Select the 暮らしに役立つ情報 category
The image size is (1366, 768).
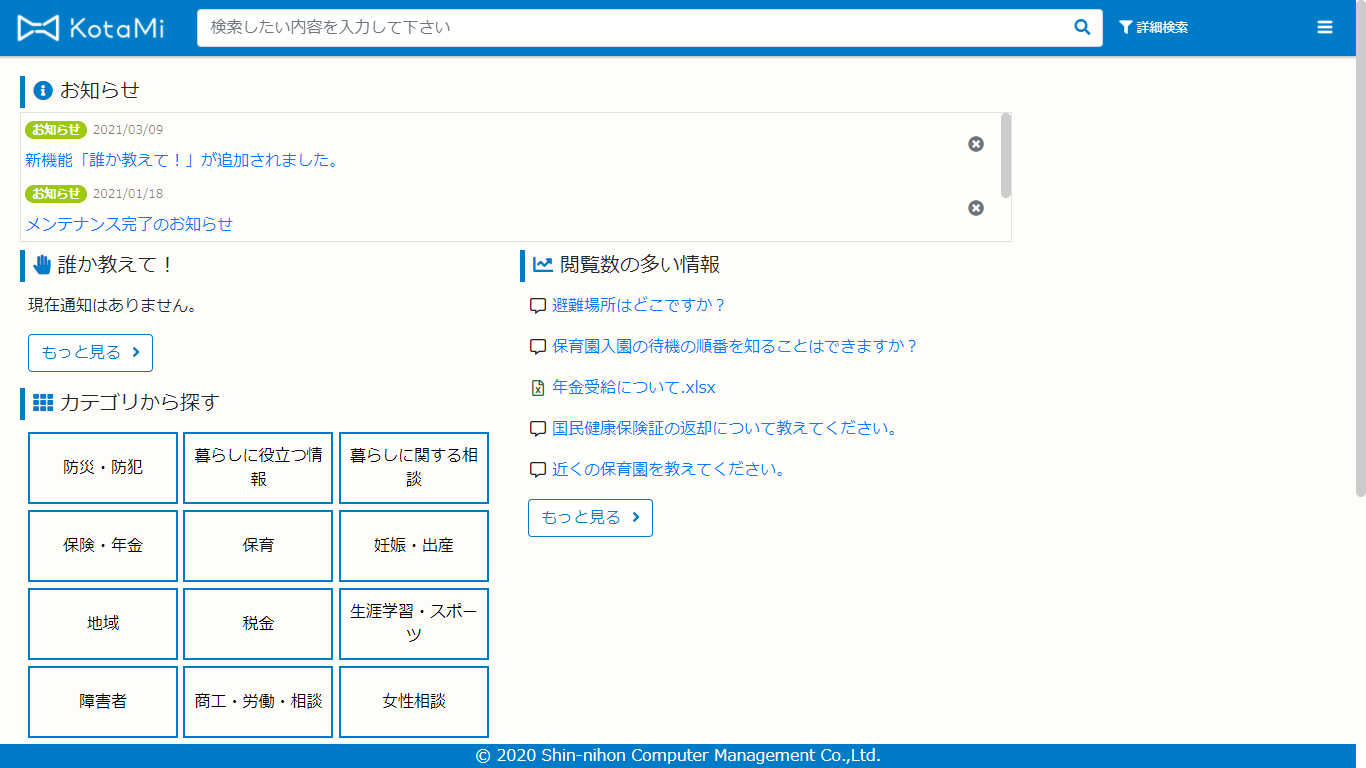tap(258, 468)
